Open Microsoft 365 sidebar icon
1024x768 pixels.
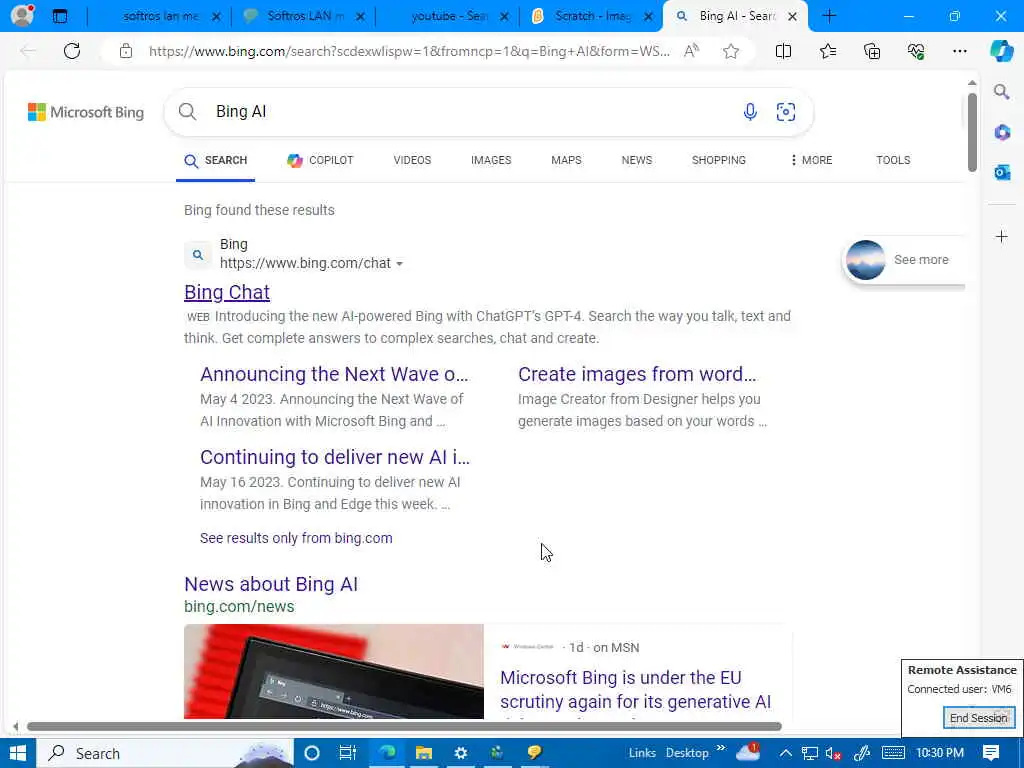pos(1002,133)
